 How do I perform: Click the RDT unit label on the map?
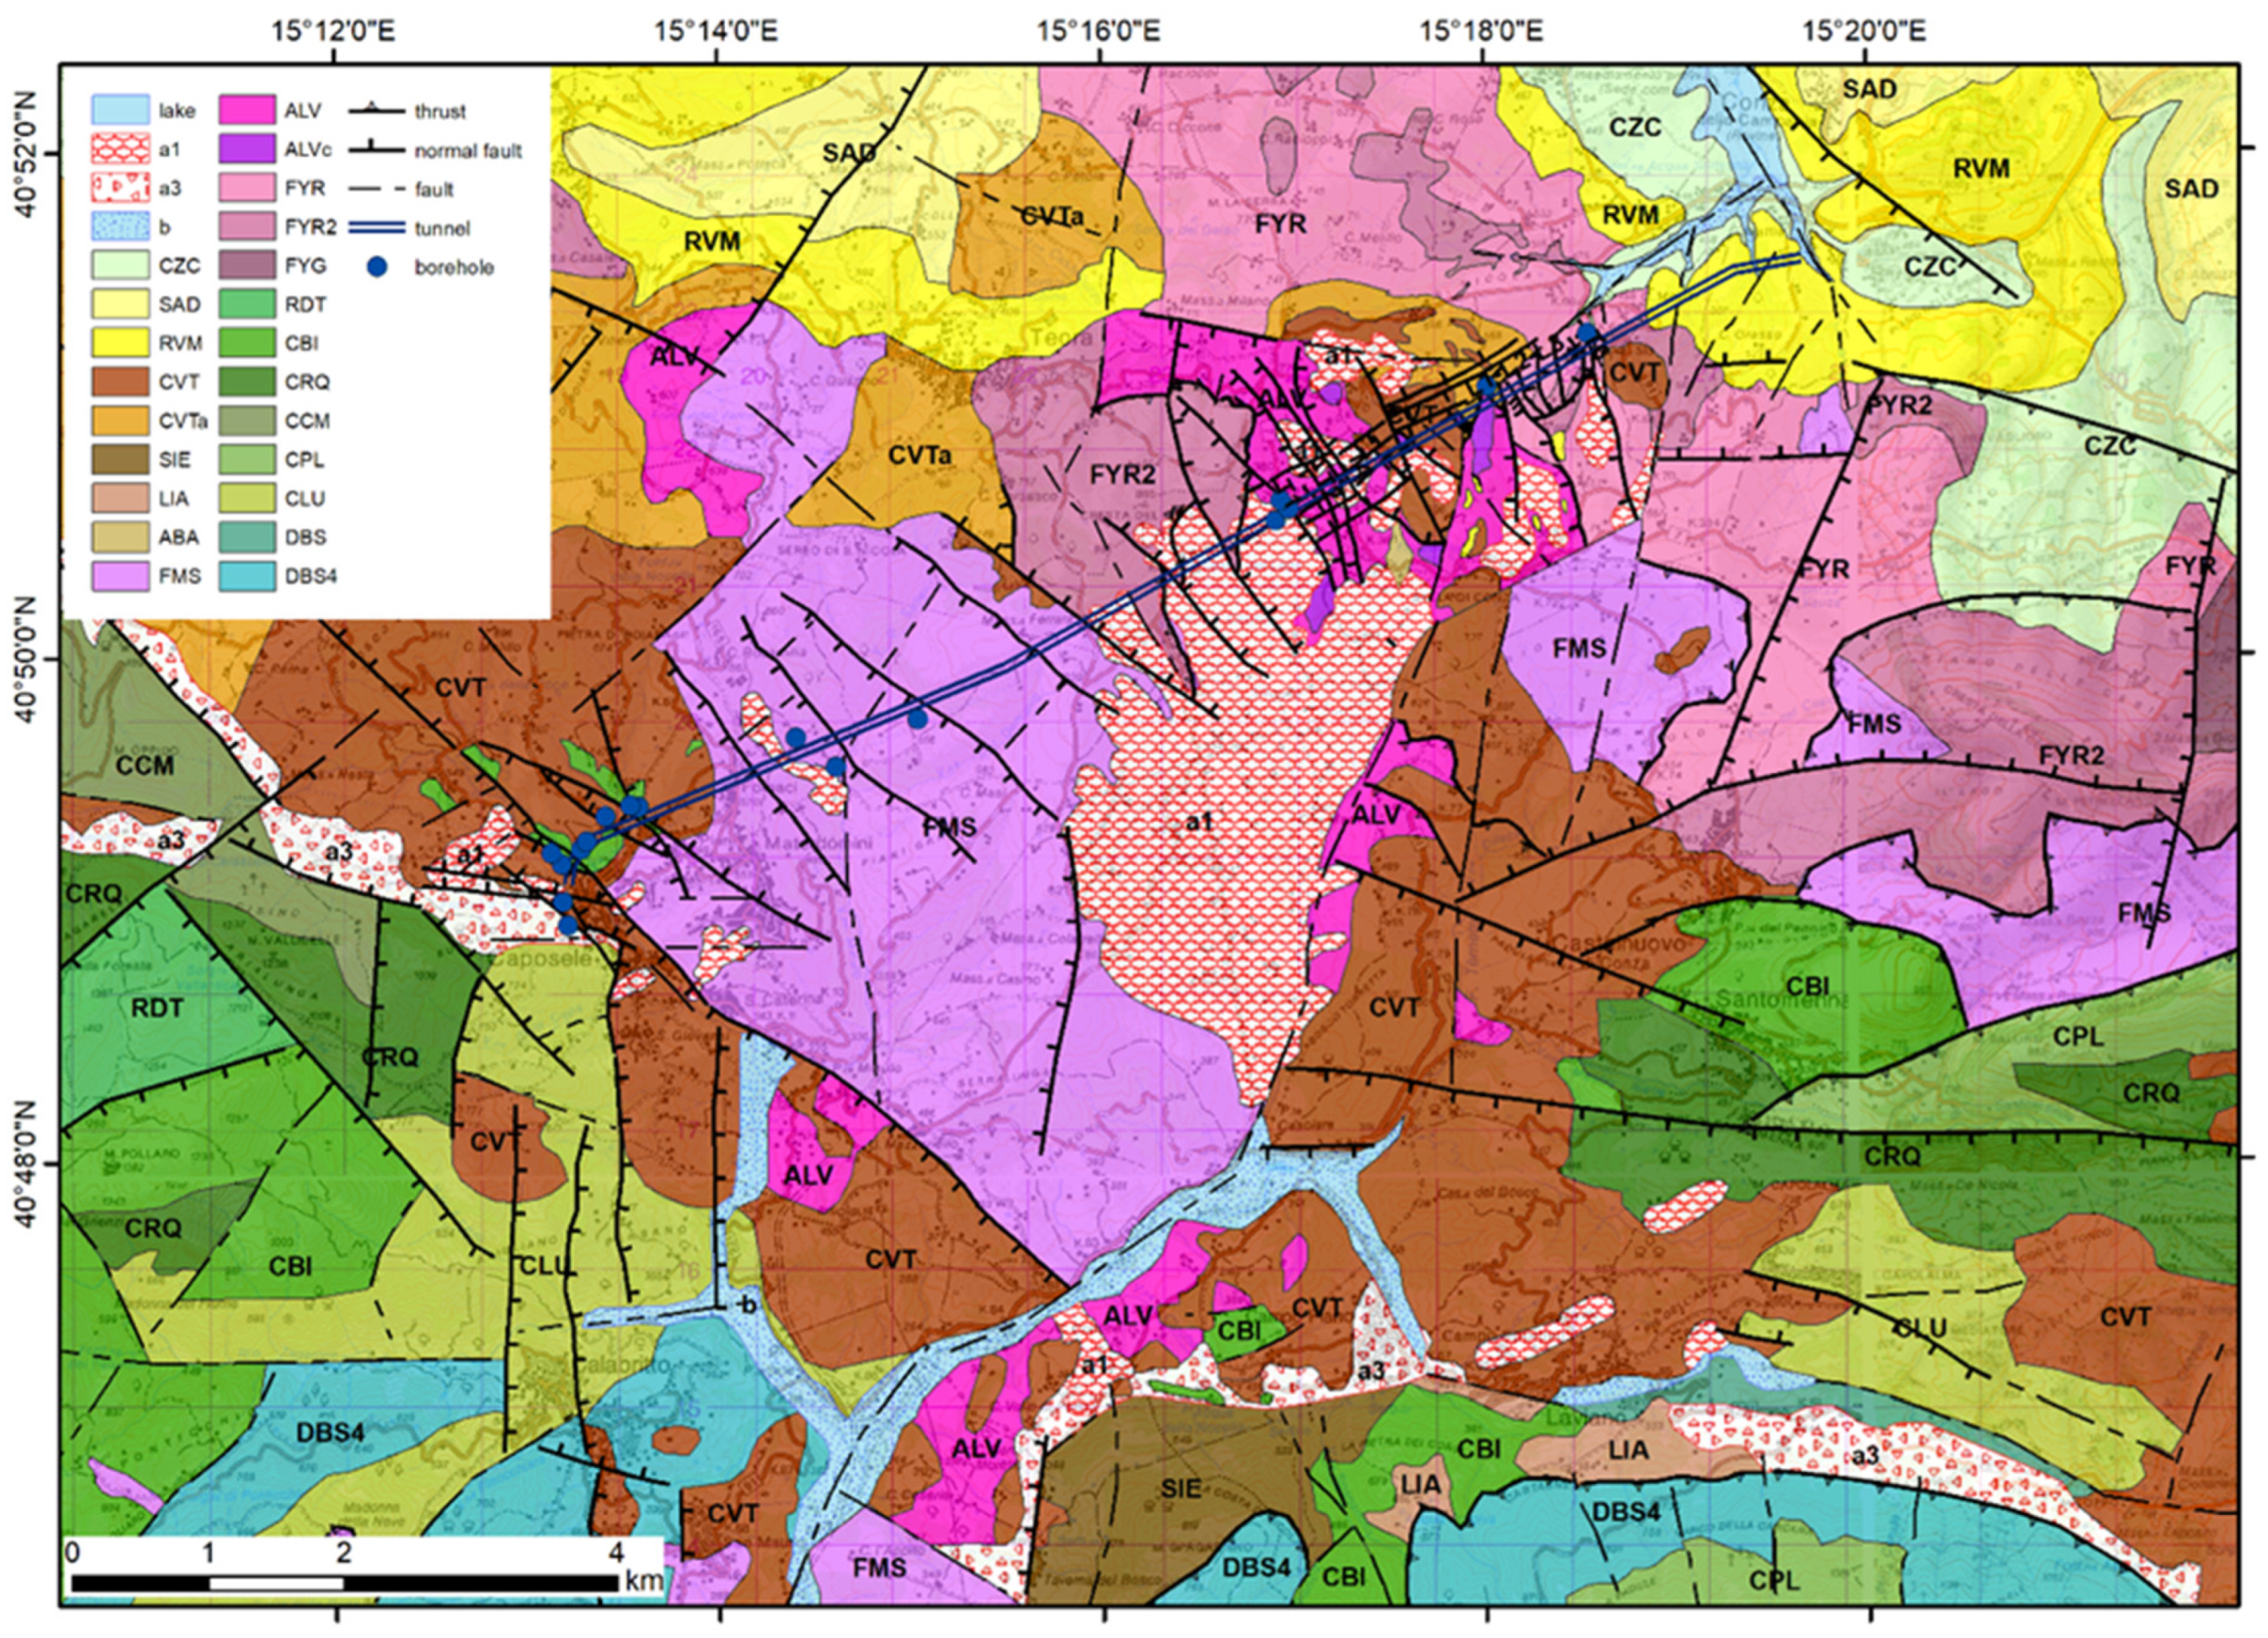tap(157, 1007)
